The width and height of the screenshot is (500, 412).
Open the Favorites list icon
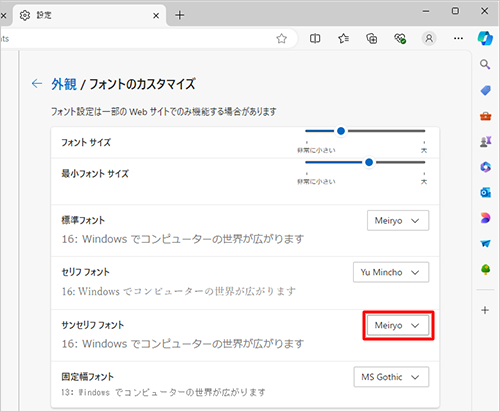pyautogui.click(x=343, y=39)
